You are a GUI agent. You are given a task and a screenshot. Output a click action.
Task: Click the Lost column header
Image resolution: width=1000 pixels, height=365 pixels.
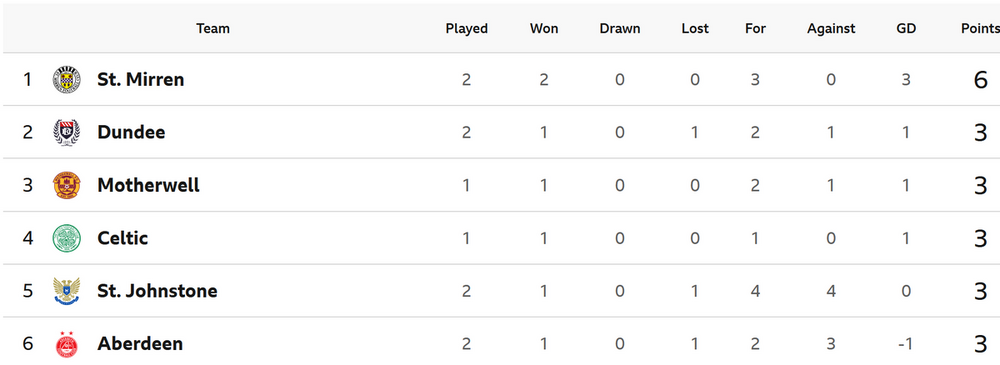pyautogui.click(x=695, y=29)
